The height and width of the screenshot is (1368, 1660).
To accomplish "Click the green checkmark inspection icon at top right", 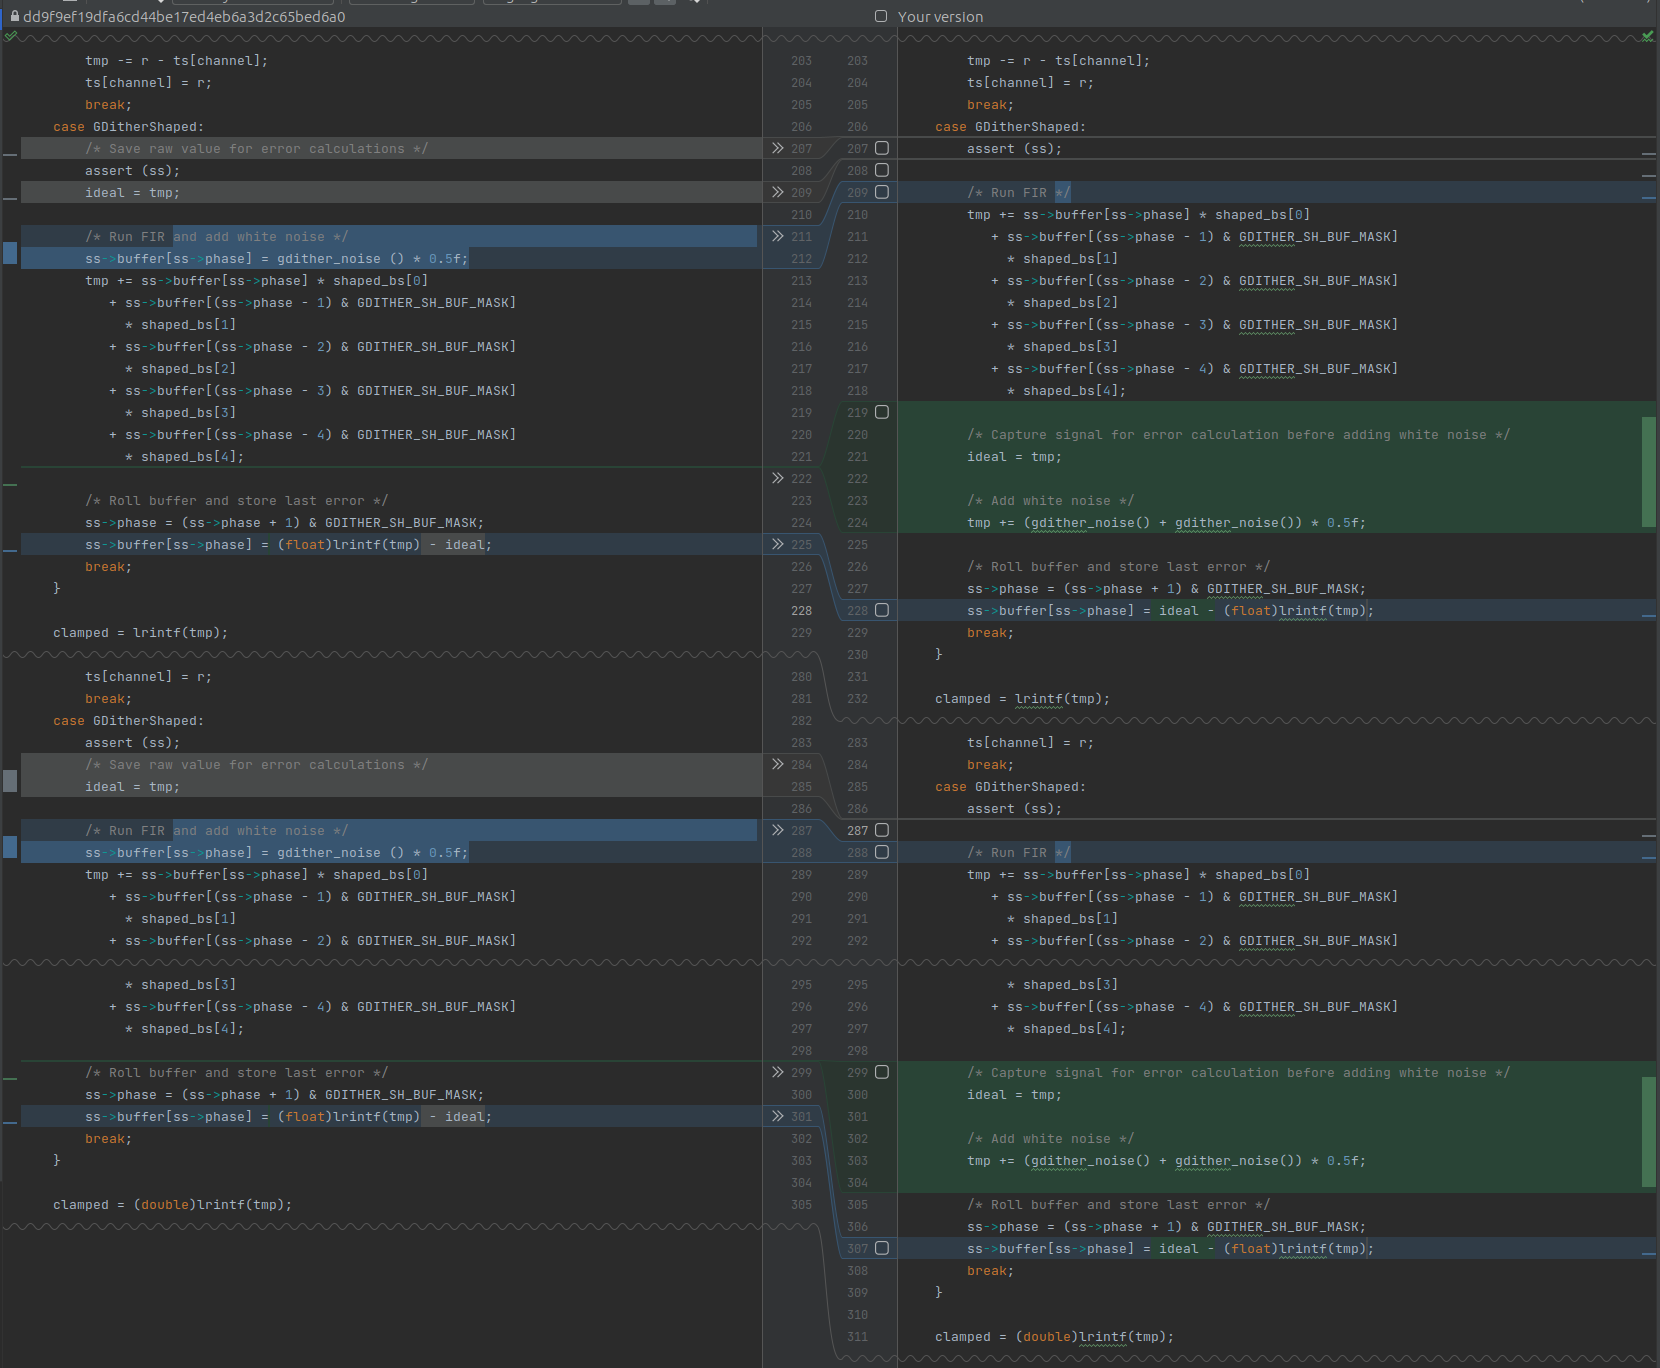I will click(x=1647, y=36).
